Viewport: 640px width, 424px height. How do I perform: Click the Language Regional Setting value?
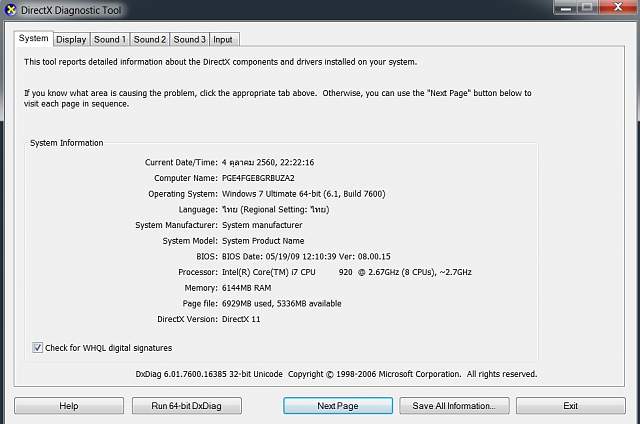click(x=276, y=210)
